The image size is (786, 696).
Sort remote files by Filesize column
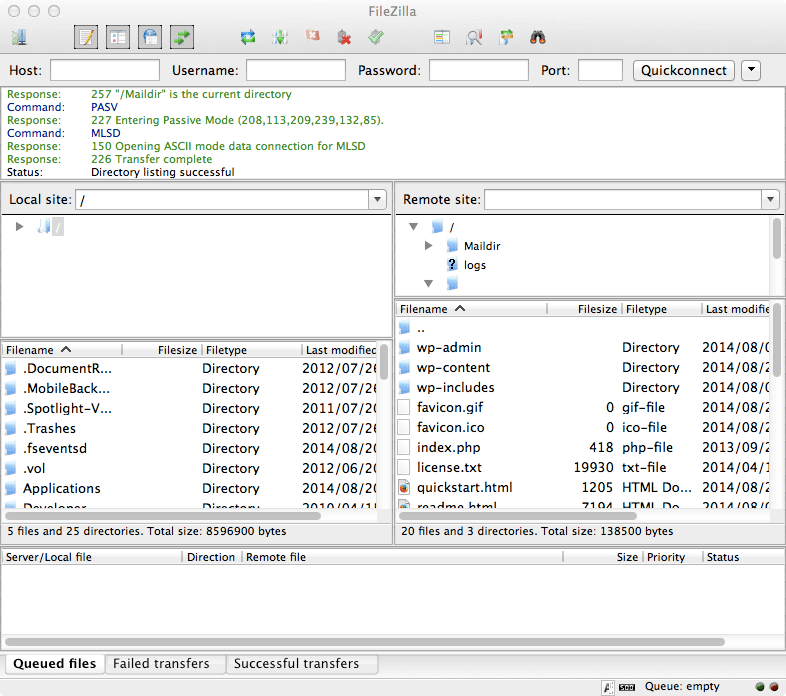coord(584,309)
